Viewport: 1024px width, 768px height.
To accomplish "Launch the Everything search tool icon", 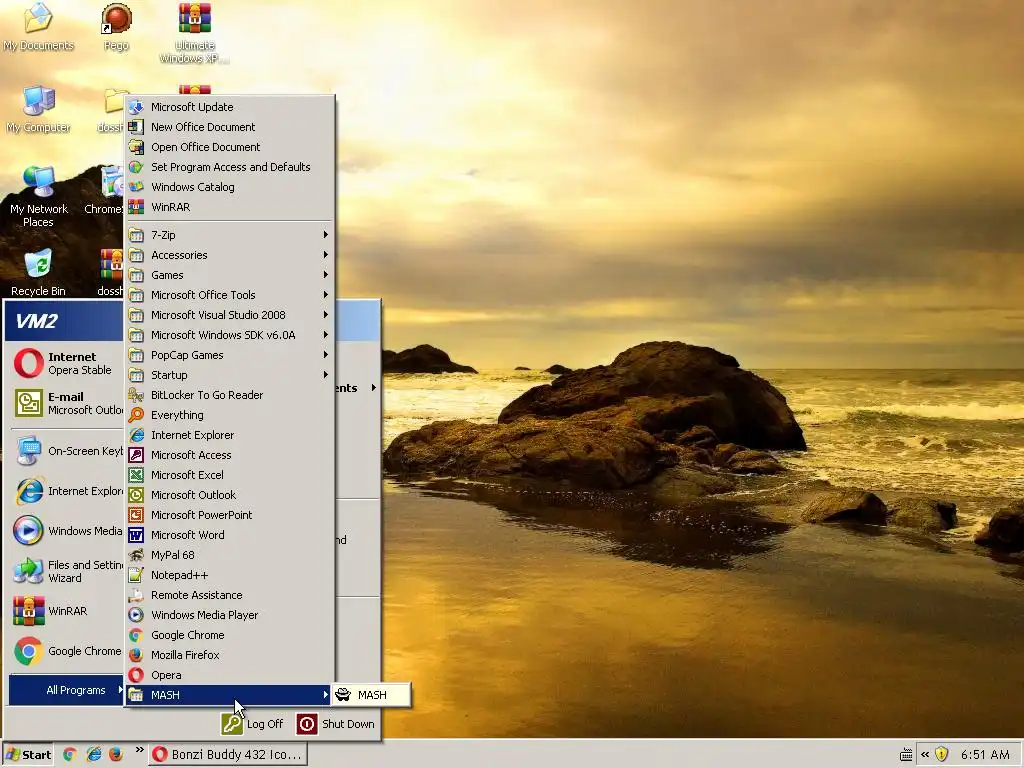I will pos(136,415).
